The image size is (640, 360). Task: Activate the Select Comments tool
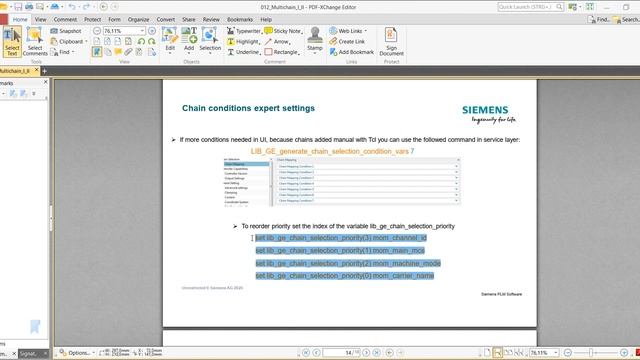35,41
